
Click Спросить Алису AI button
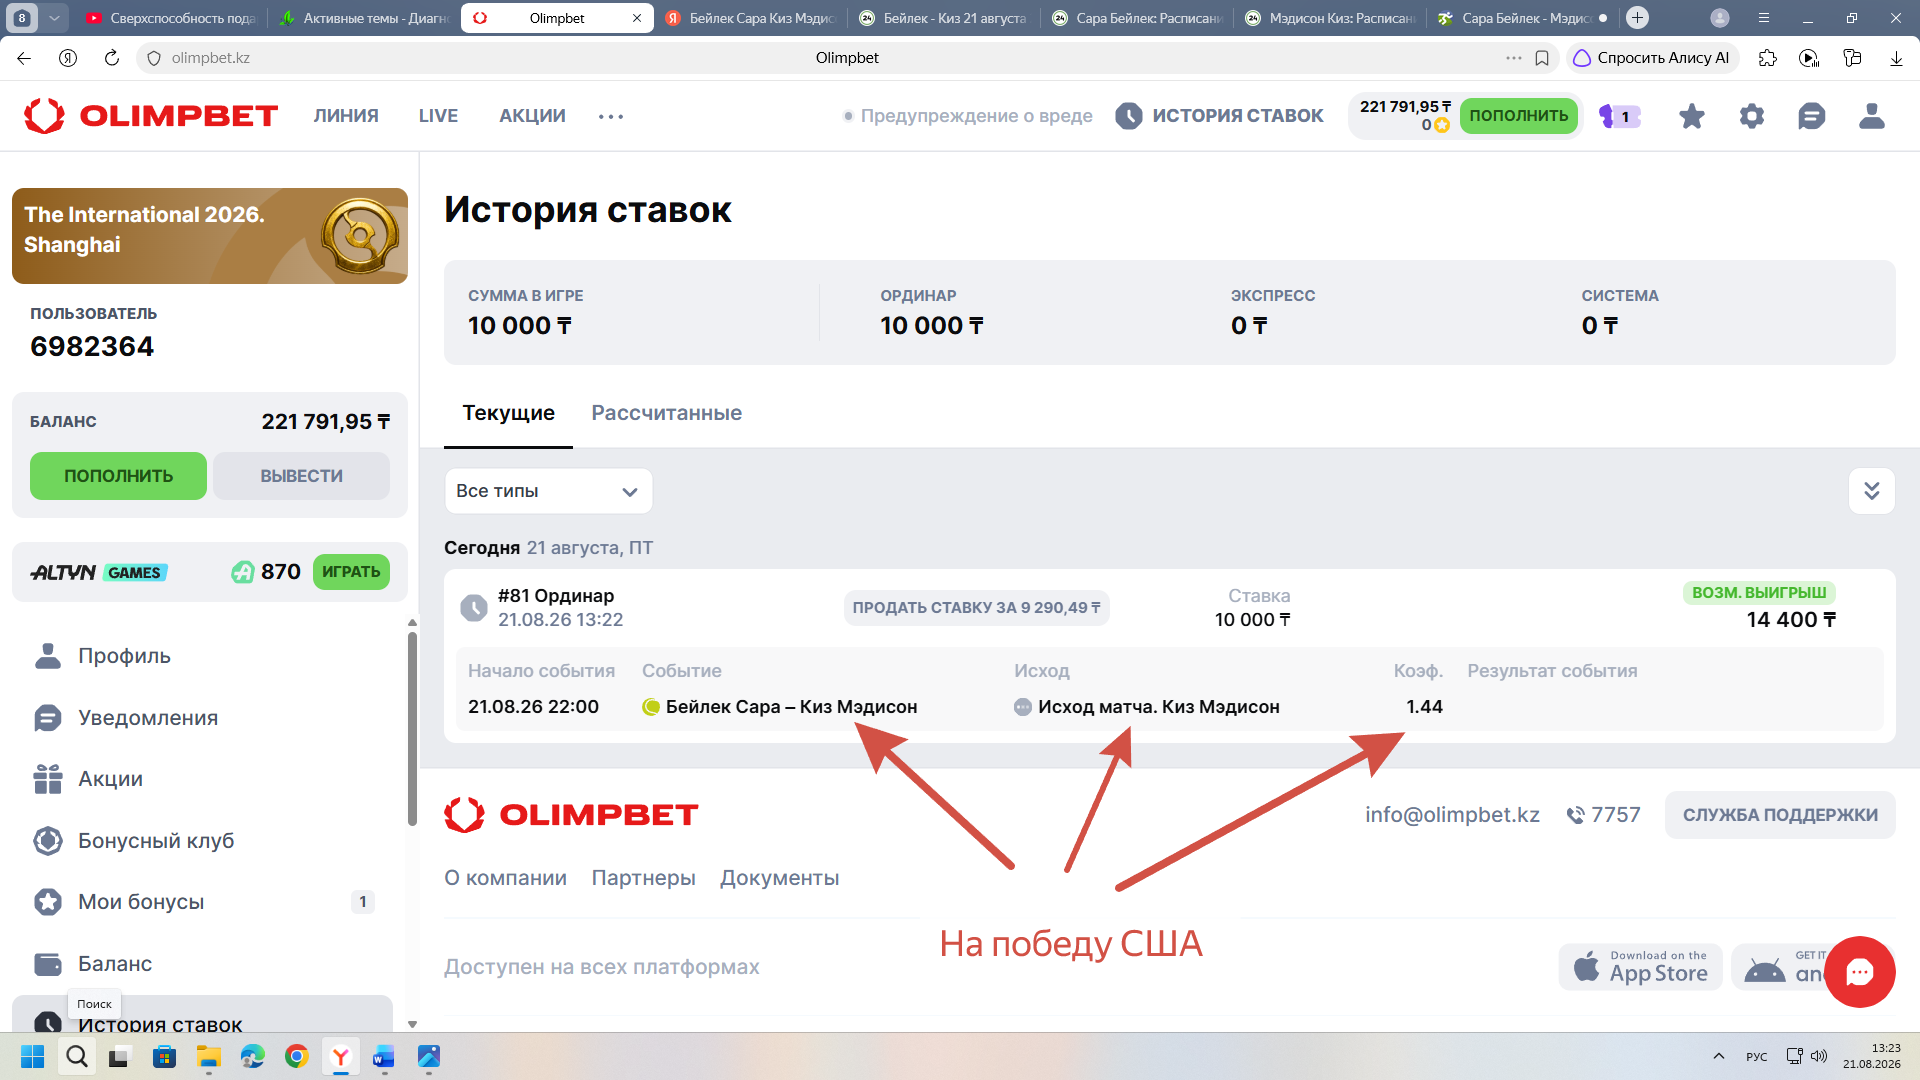pyautogui.click(x=1652, y=58)
